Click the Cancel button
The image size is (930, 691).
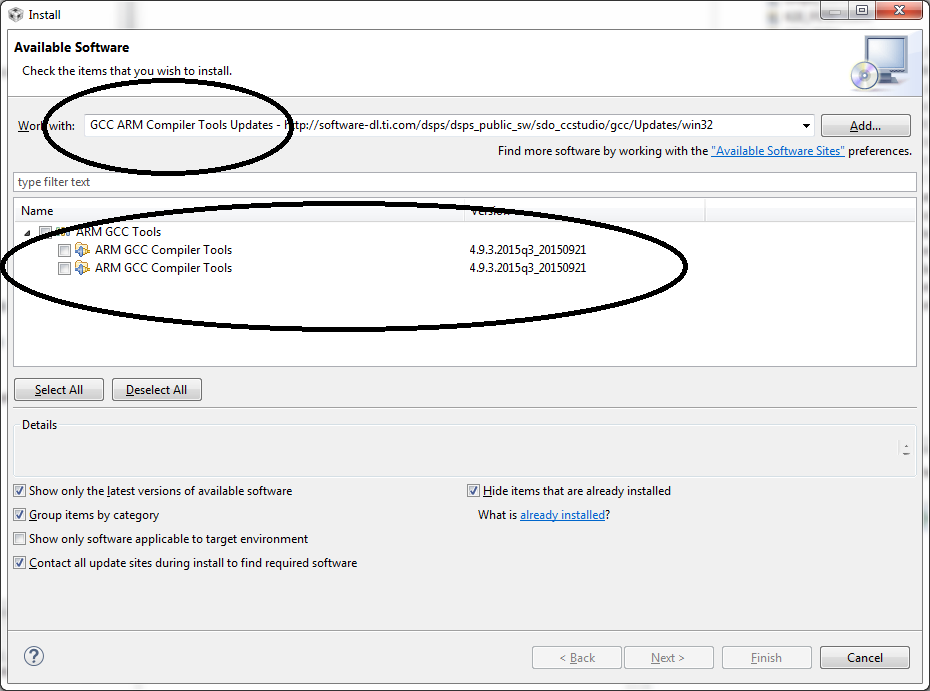pyautogui.click(x=865, y=658)
